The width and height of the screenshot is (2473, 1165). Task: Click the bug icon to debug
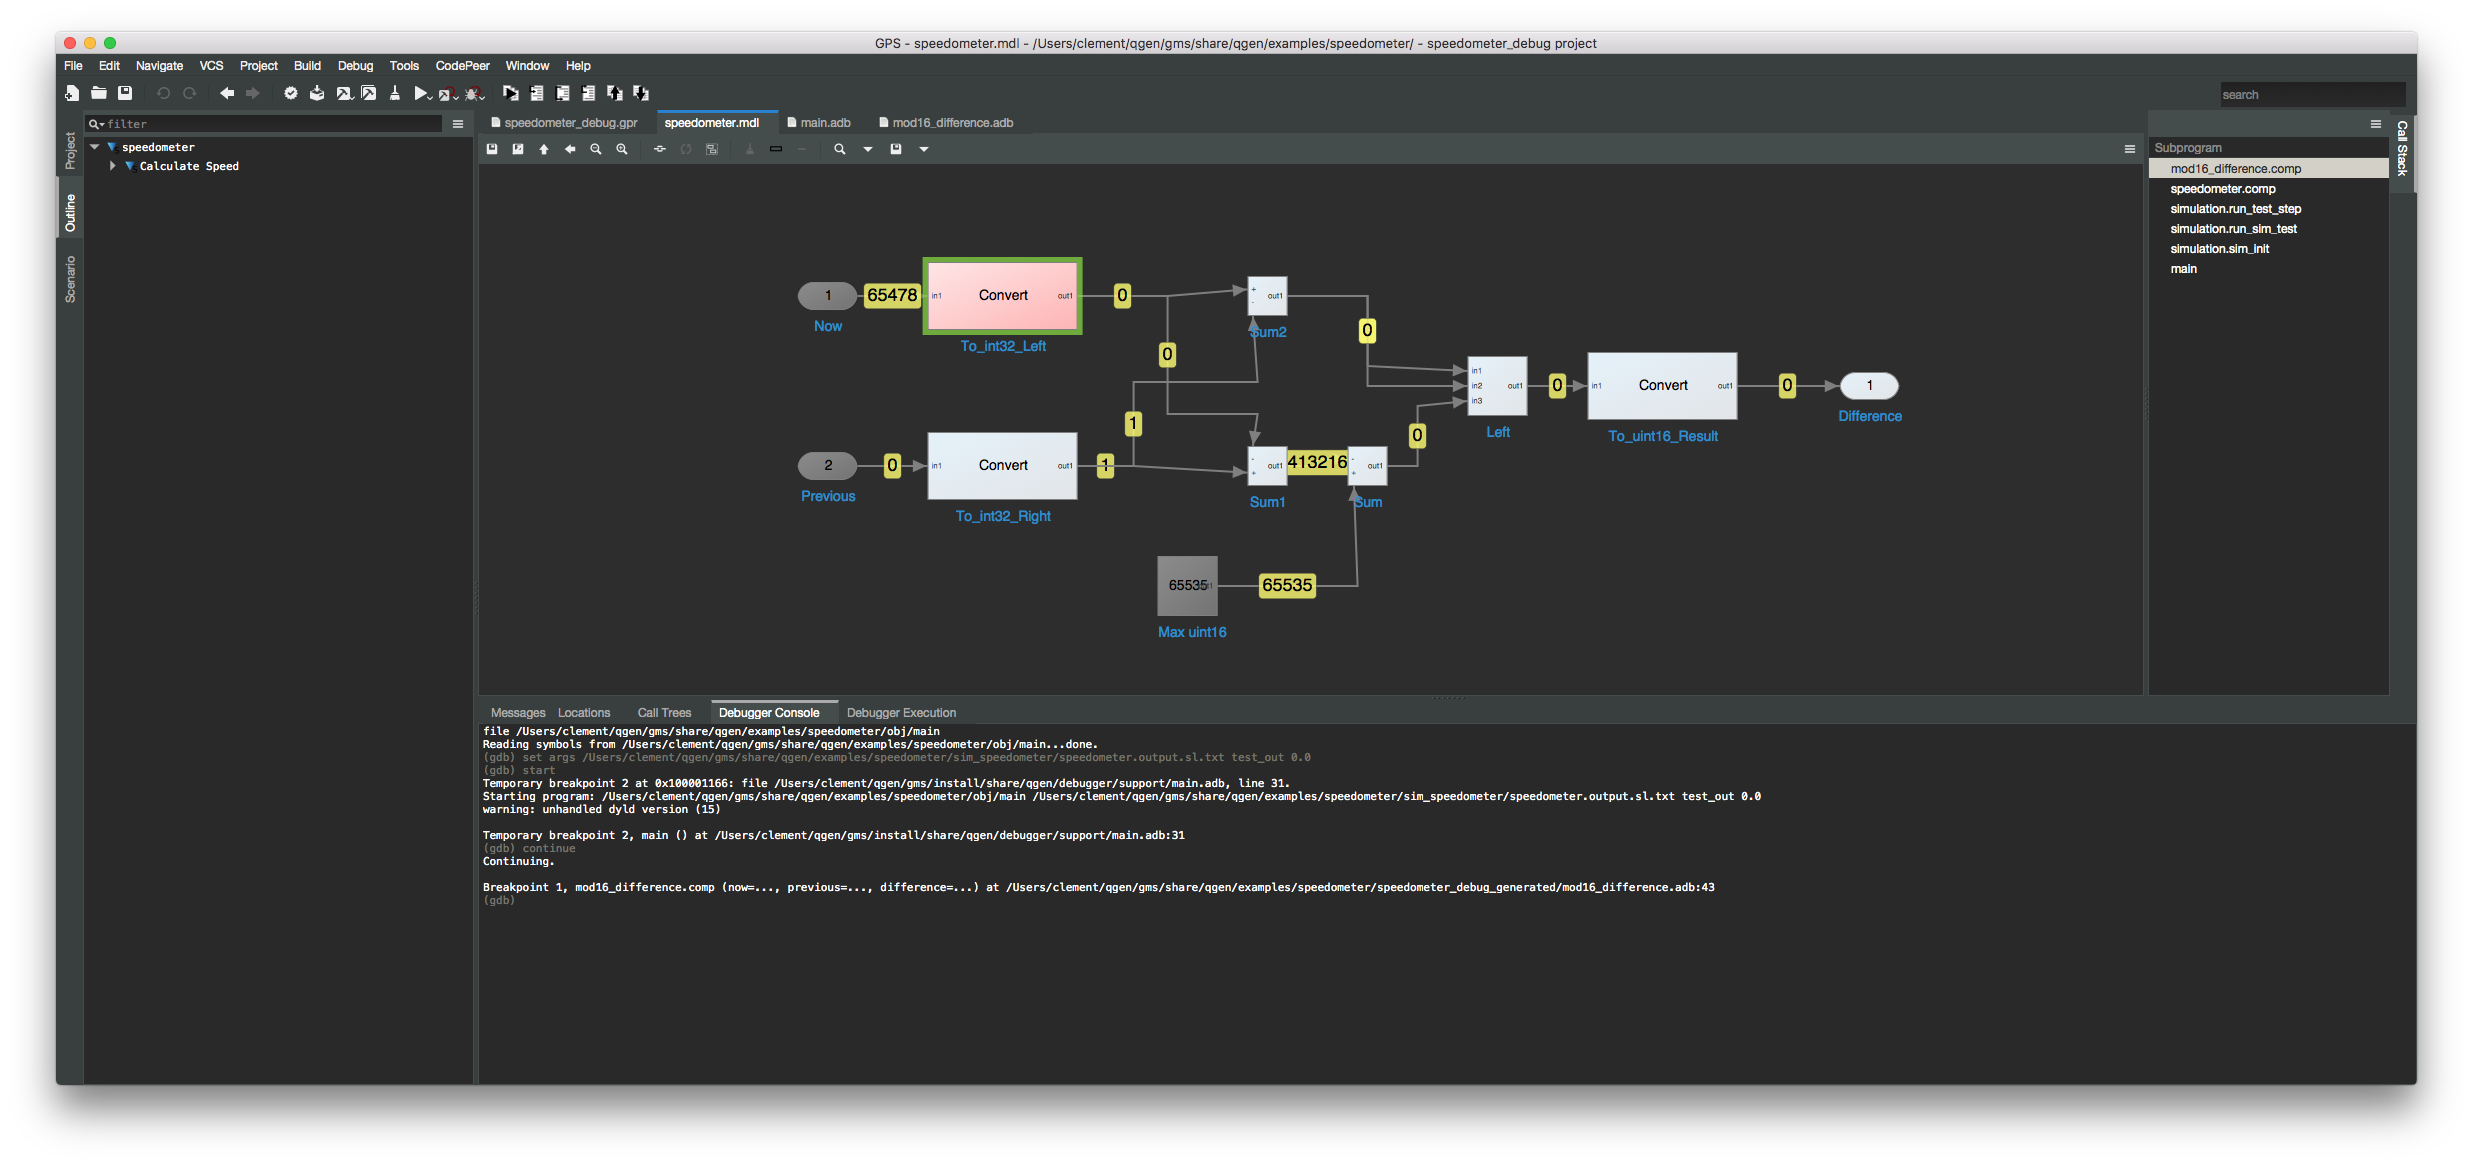click(x=474, y=93)
